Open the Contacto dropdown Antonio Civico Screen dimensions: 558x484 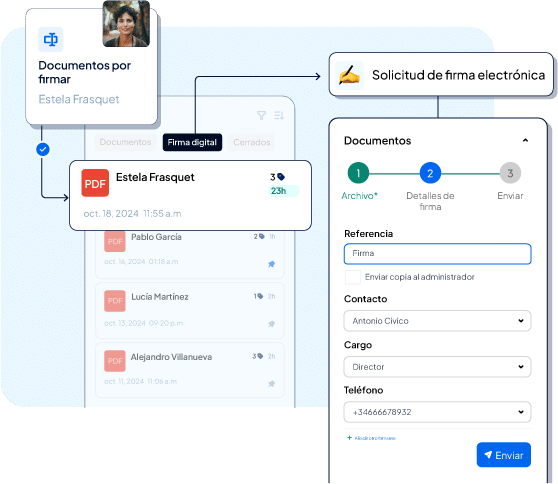(x=437, y=321)
